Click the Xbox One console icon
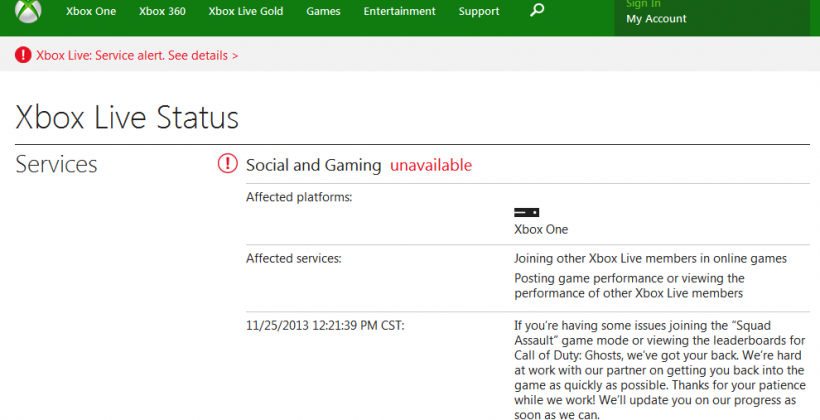 click(526, 212)
